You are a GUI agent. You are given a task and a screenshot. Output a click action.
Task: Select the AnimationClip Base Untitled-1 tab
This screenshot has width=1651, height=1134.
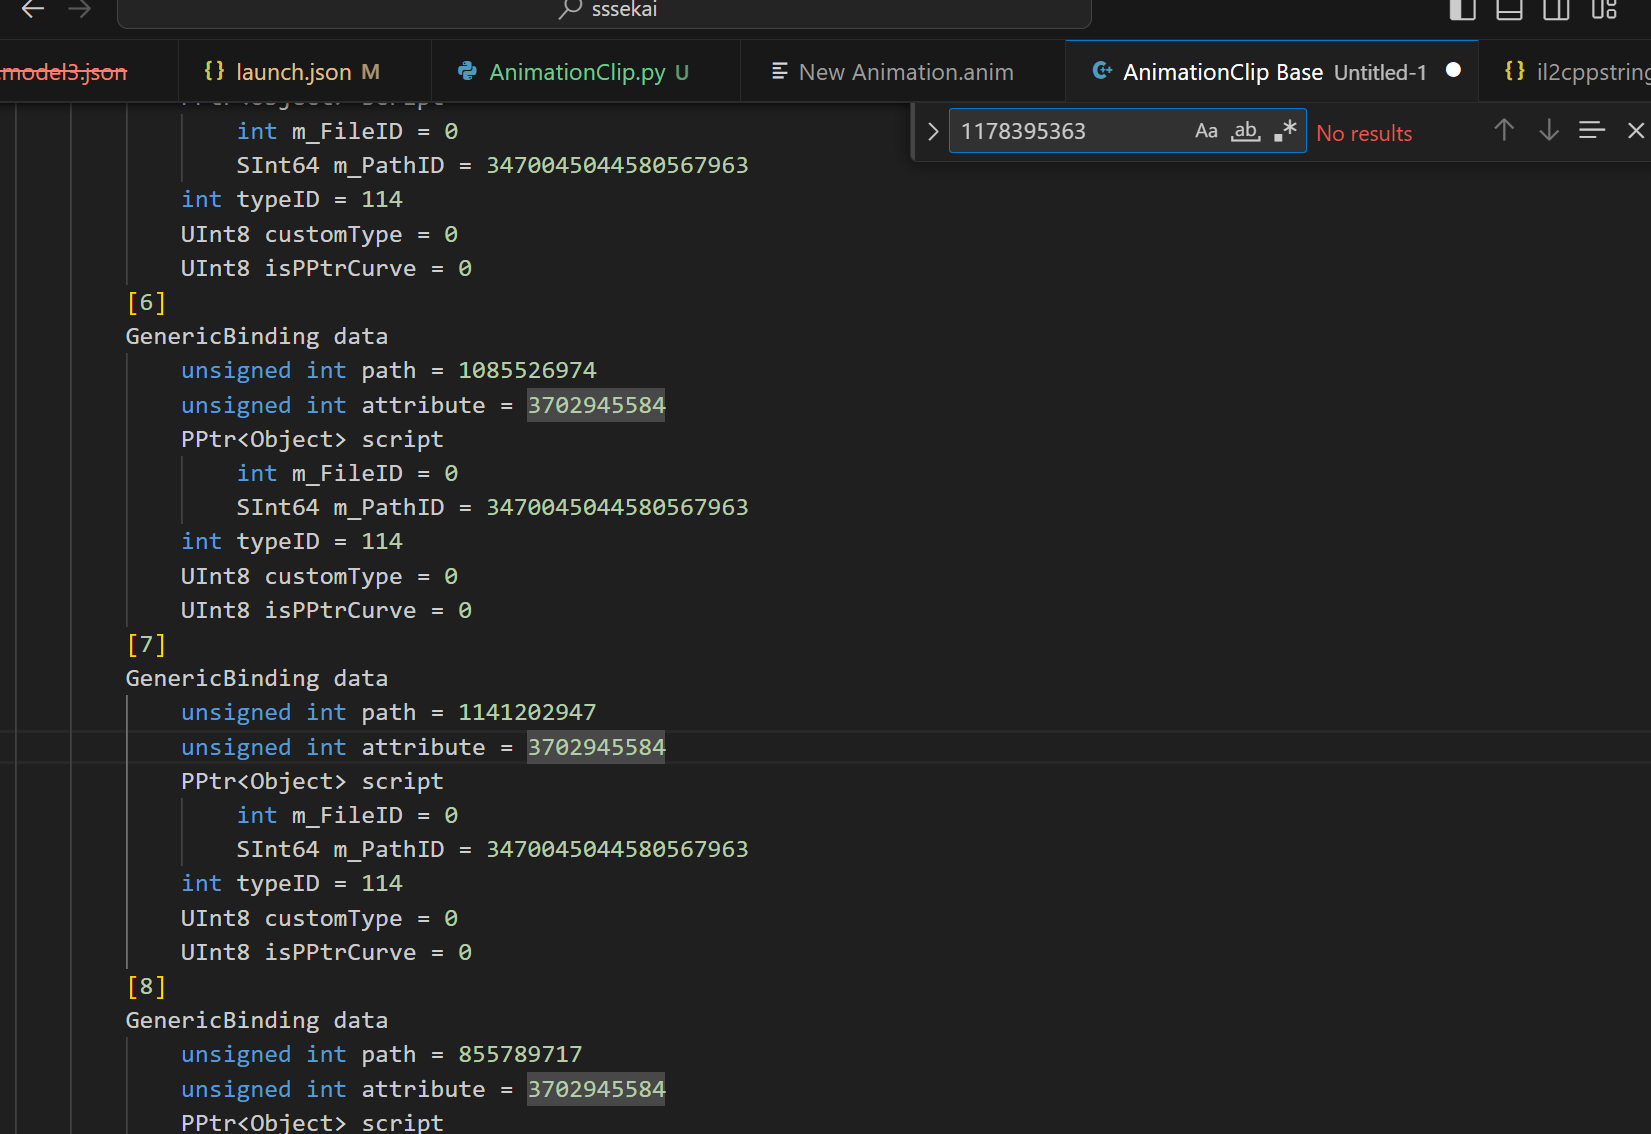coord(1272,72)
